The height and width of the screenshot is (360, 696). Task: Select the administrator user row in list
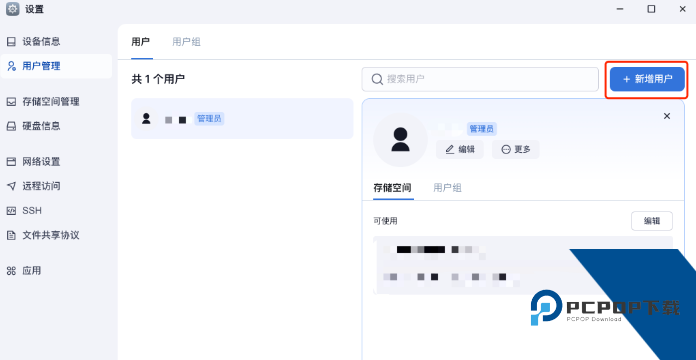242,119
